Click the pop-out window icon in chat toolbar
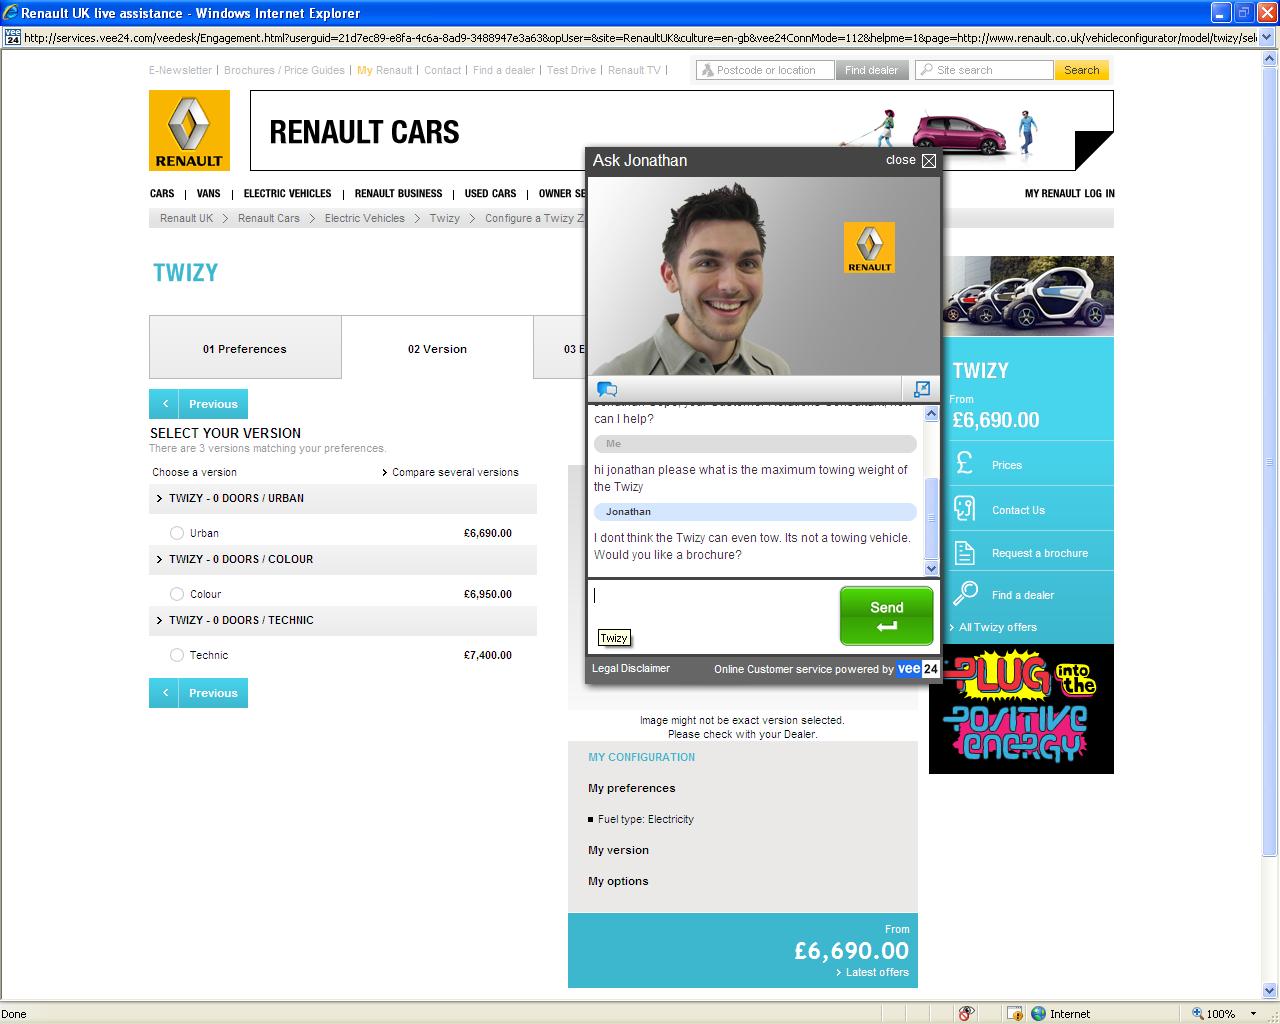 pyautogui.click(x=922, y=389)
